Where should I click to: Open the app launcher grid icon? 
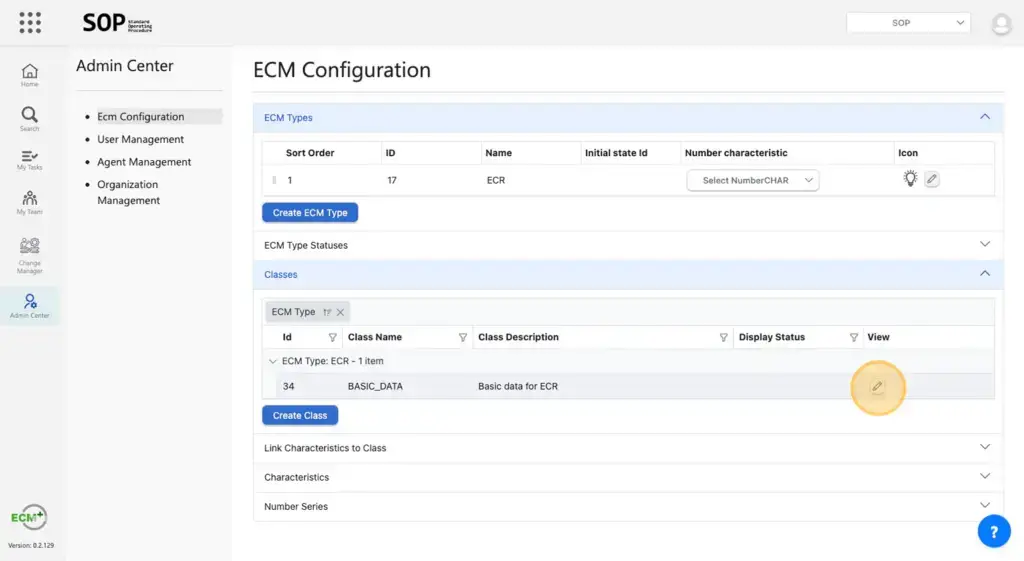(x=30, y=23)
